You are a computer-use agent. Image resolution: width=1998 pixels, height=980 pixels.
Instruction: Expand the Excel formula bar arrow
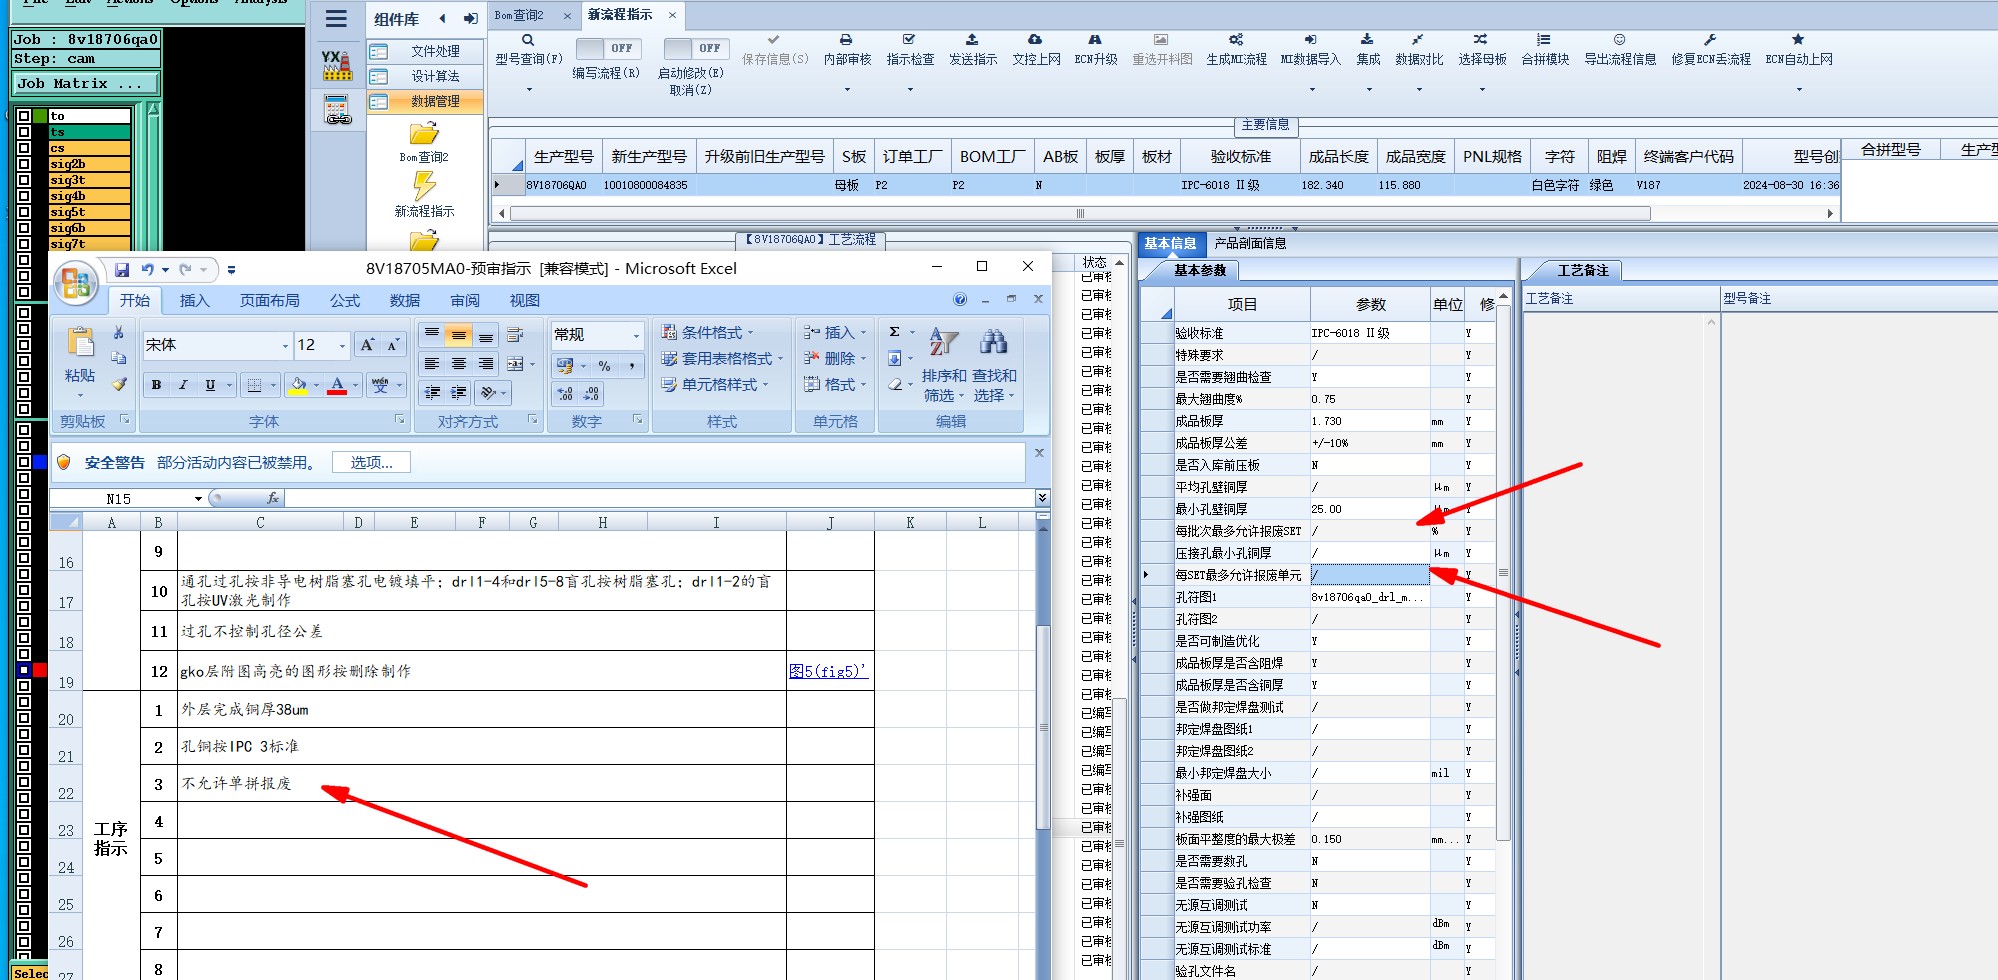[x=1042, y=498]
